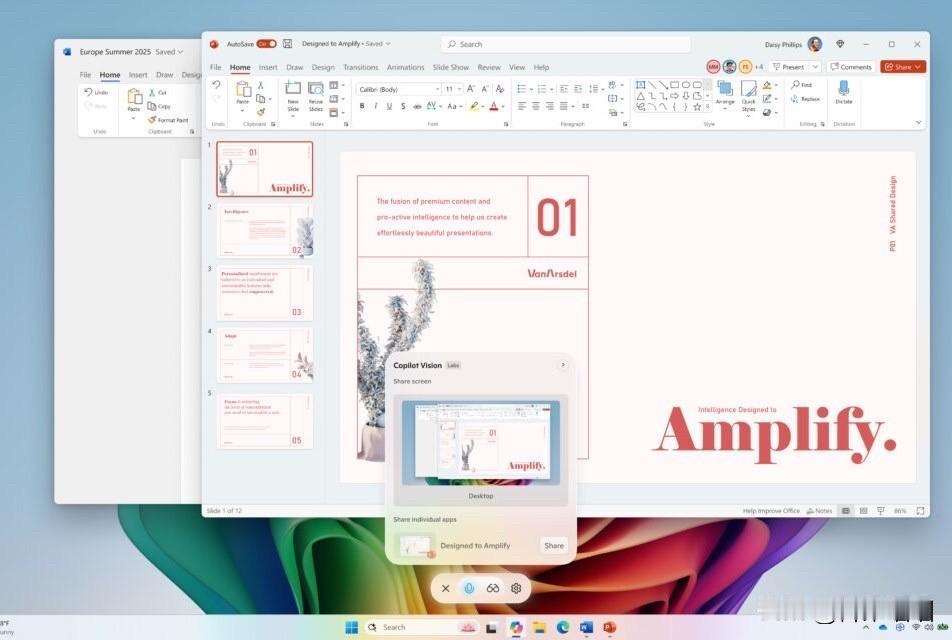Select slide 3 thumbnail
The width and height of the screenshot is (952, 640).
(265, 293)
